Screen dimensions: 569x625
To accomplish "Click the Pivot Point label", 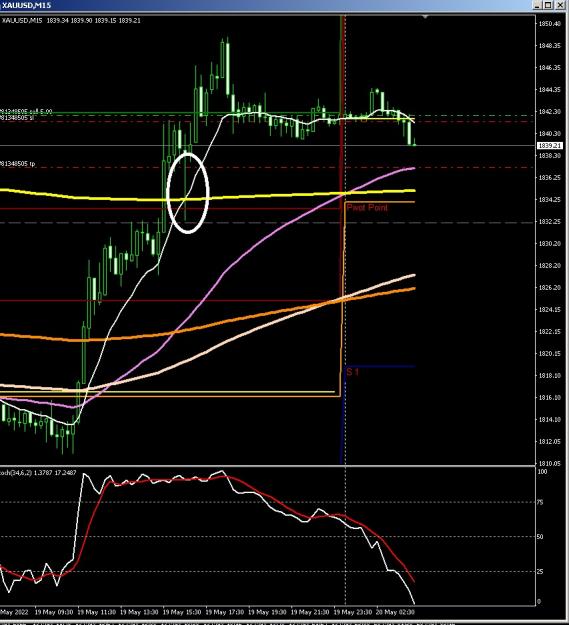I will [367, 207].
